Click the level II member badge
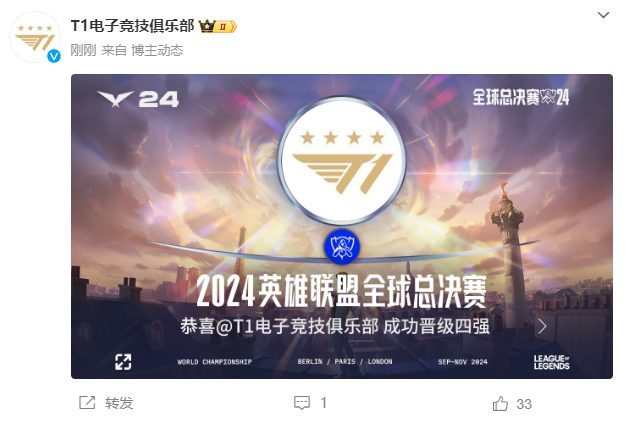The height and width of the screenshot is (421, 625). click(226, 27)
